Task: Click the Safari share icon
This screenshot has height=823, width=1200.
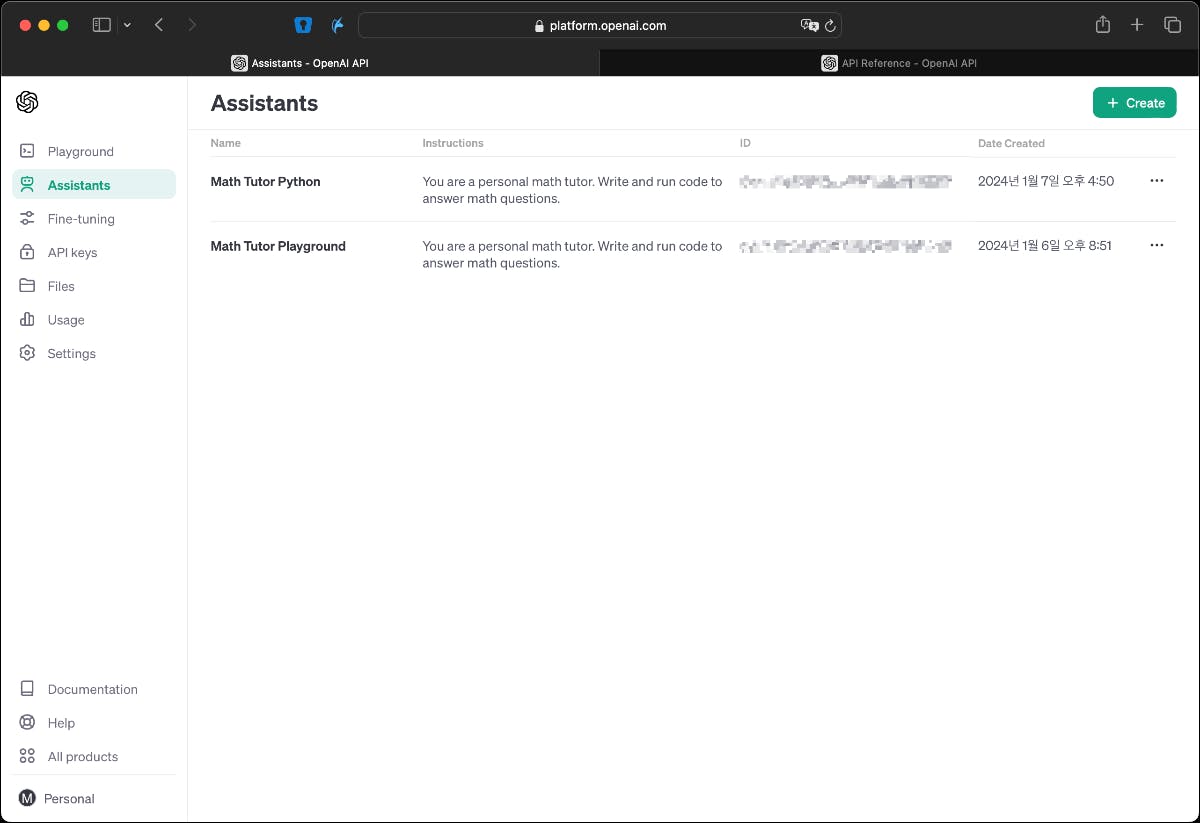Action: (1103, 25)
